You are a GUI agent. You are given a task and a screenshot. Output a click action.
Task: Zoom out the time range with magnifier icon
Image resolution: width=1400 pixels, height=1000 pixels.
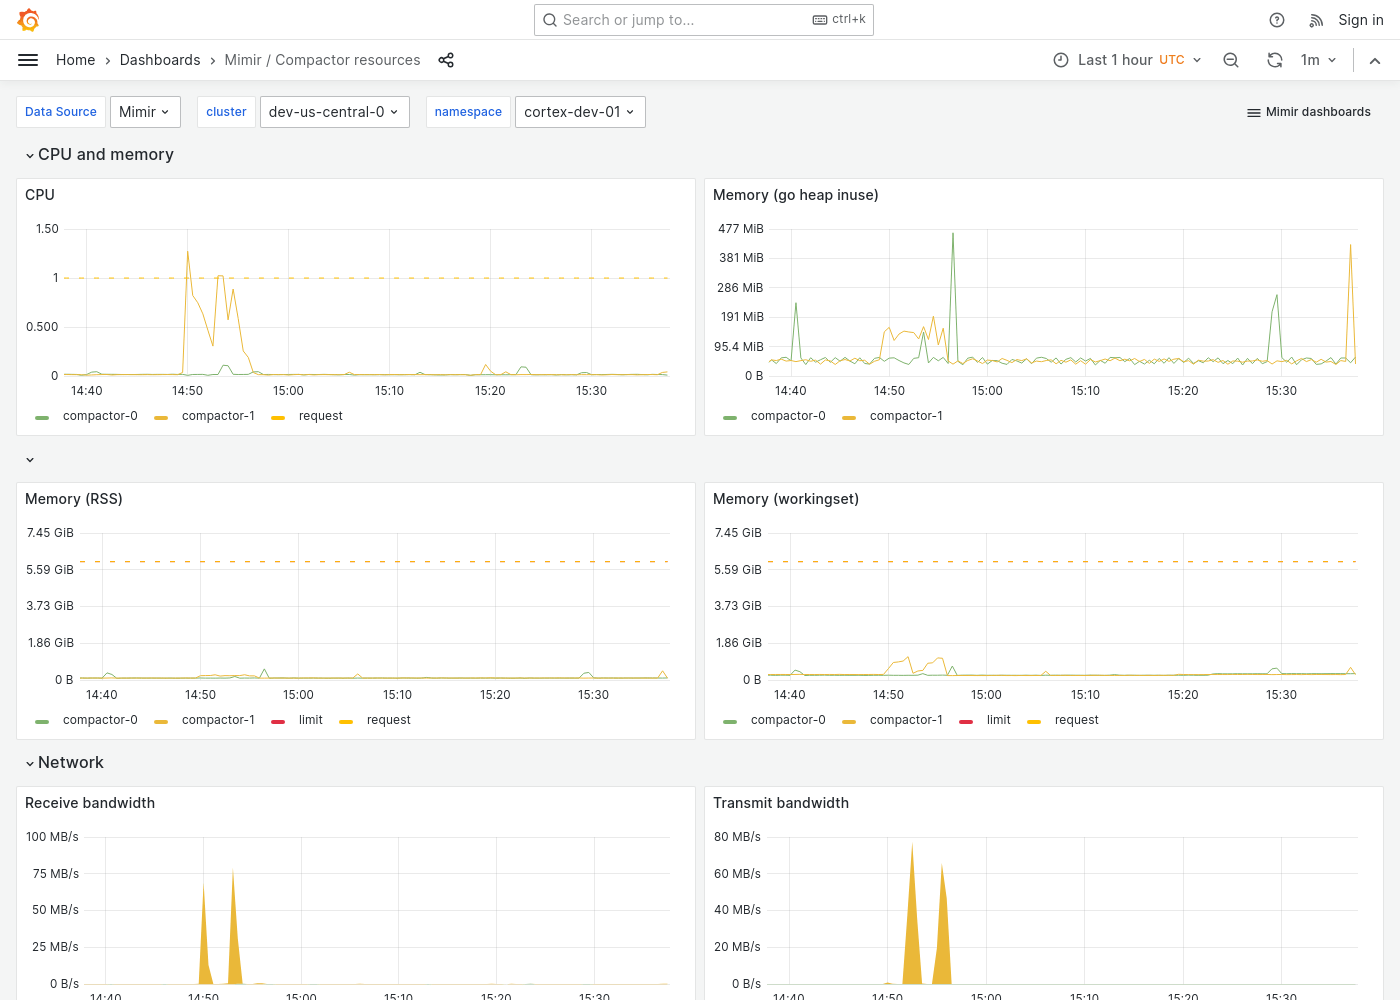pos(1230,60)
